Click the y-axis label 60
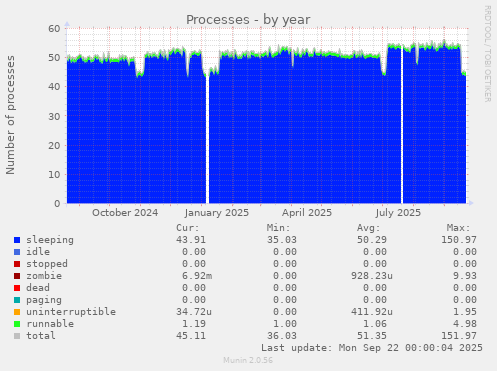This screenshot has height=371, width=497. click(x=54, y=28)
